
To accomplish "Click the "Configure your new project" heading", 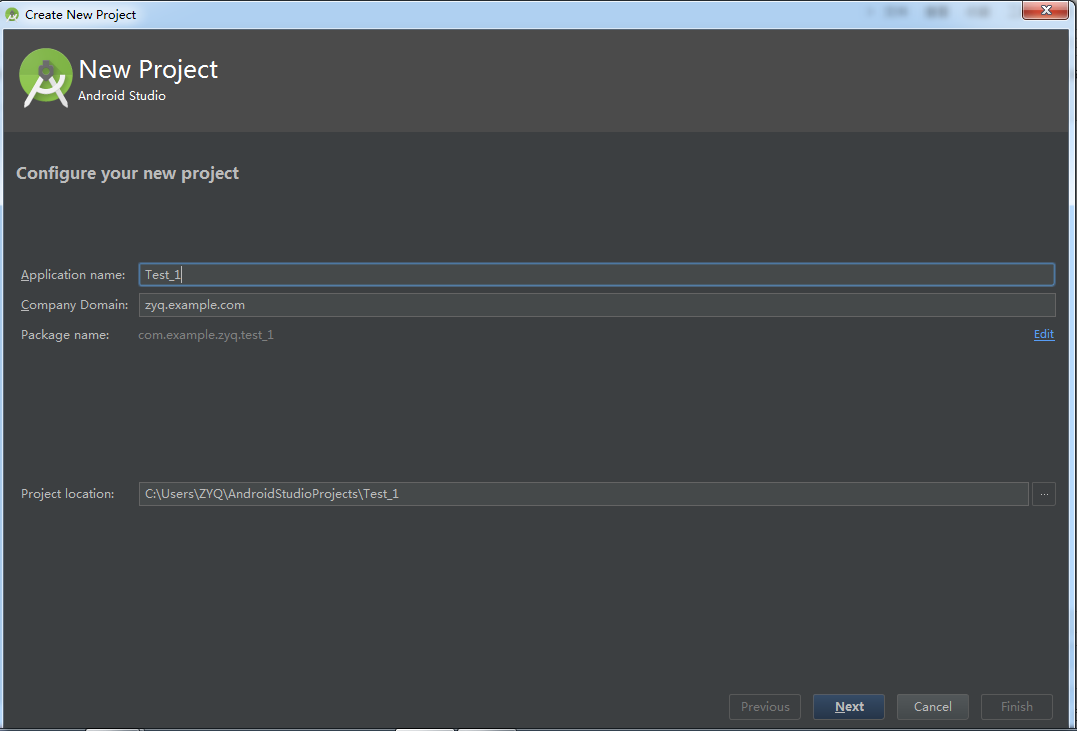I will pos(127,173).
